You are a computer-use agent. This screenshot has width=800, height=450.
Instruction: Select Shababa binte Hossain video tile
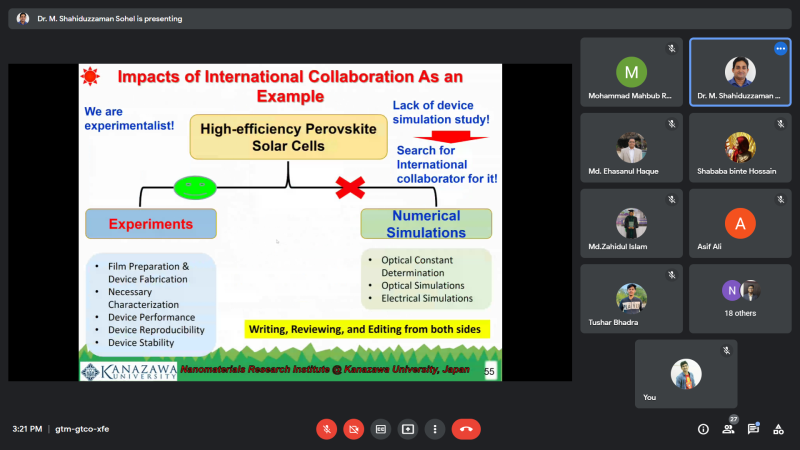click(740, 147)
